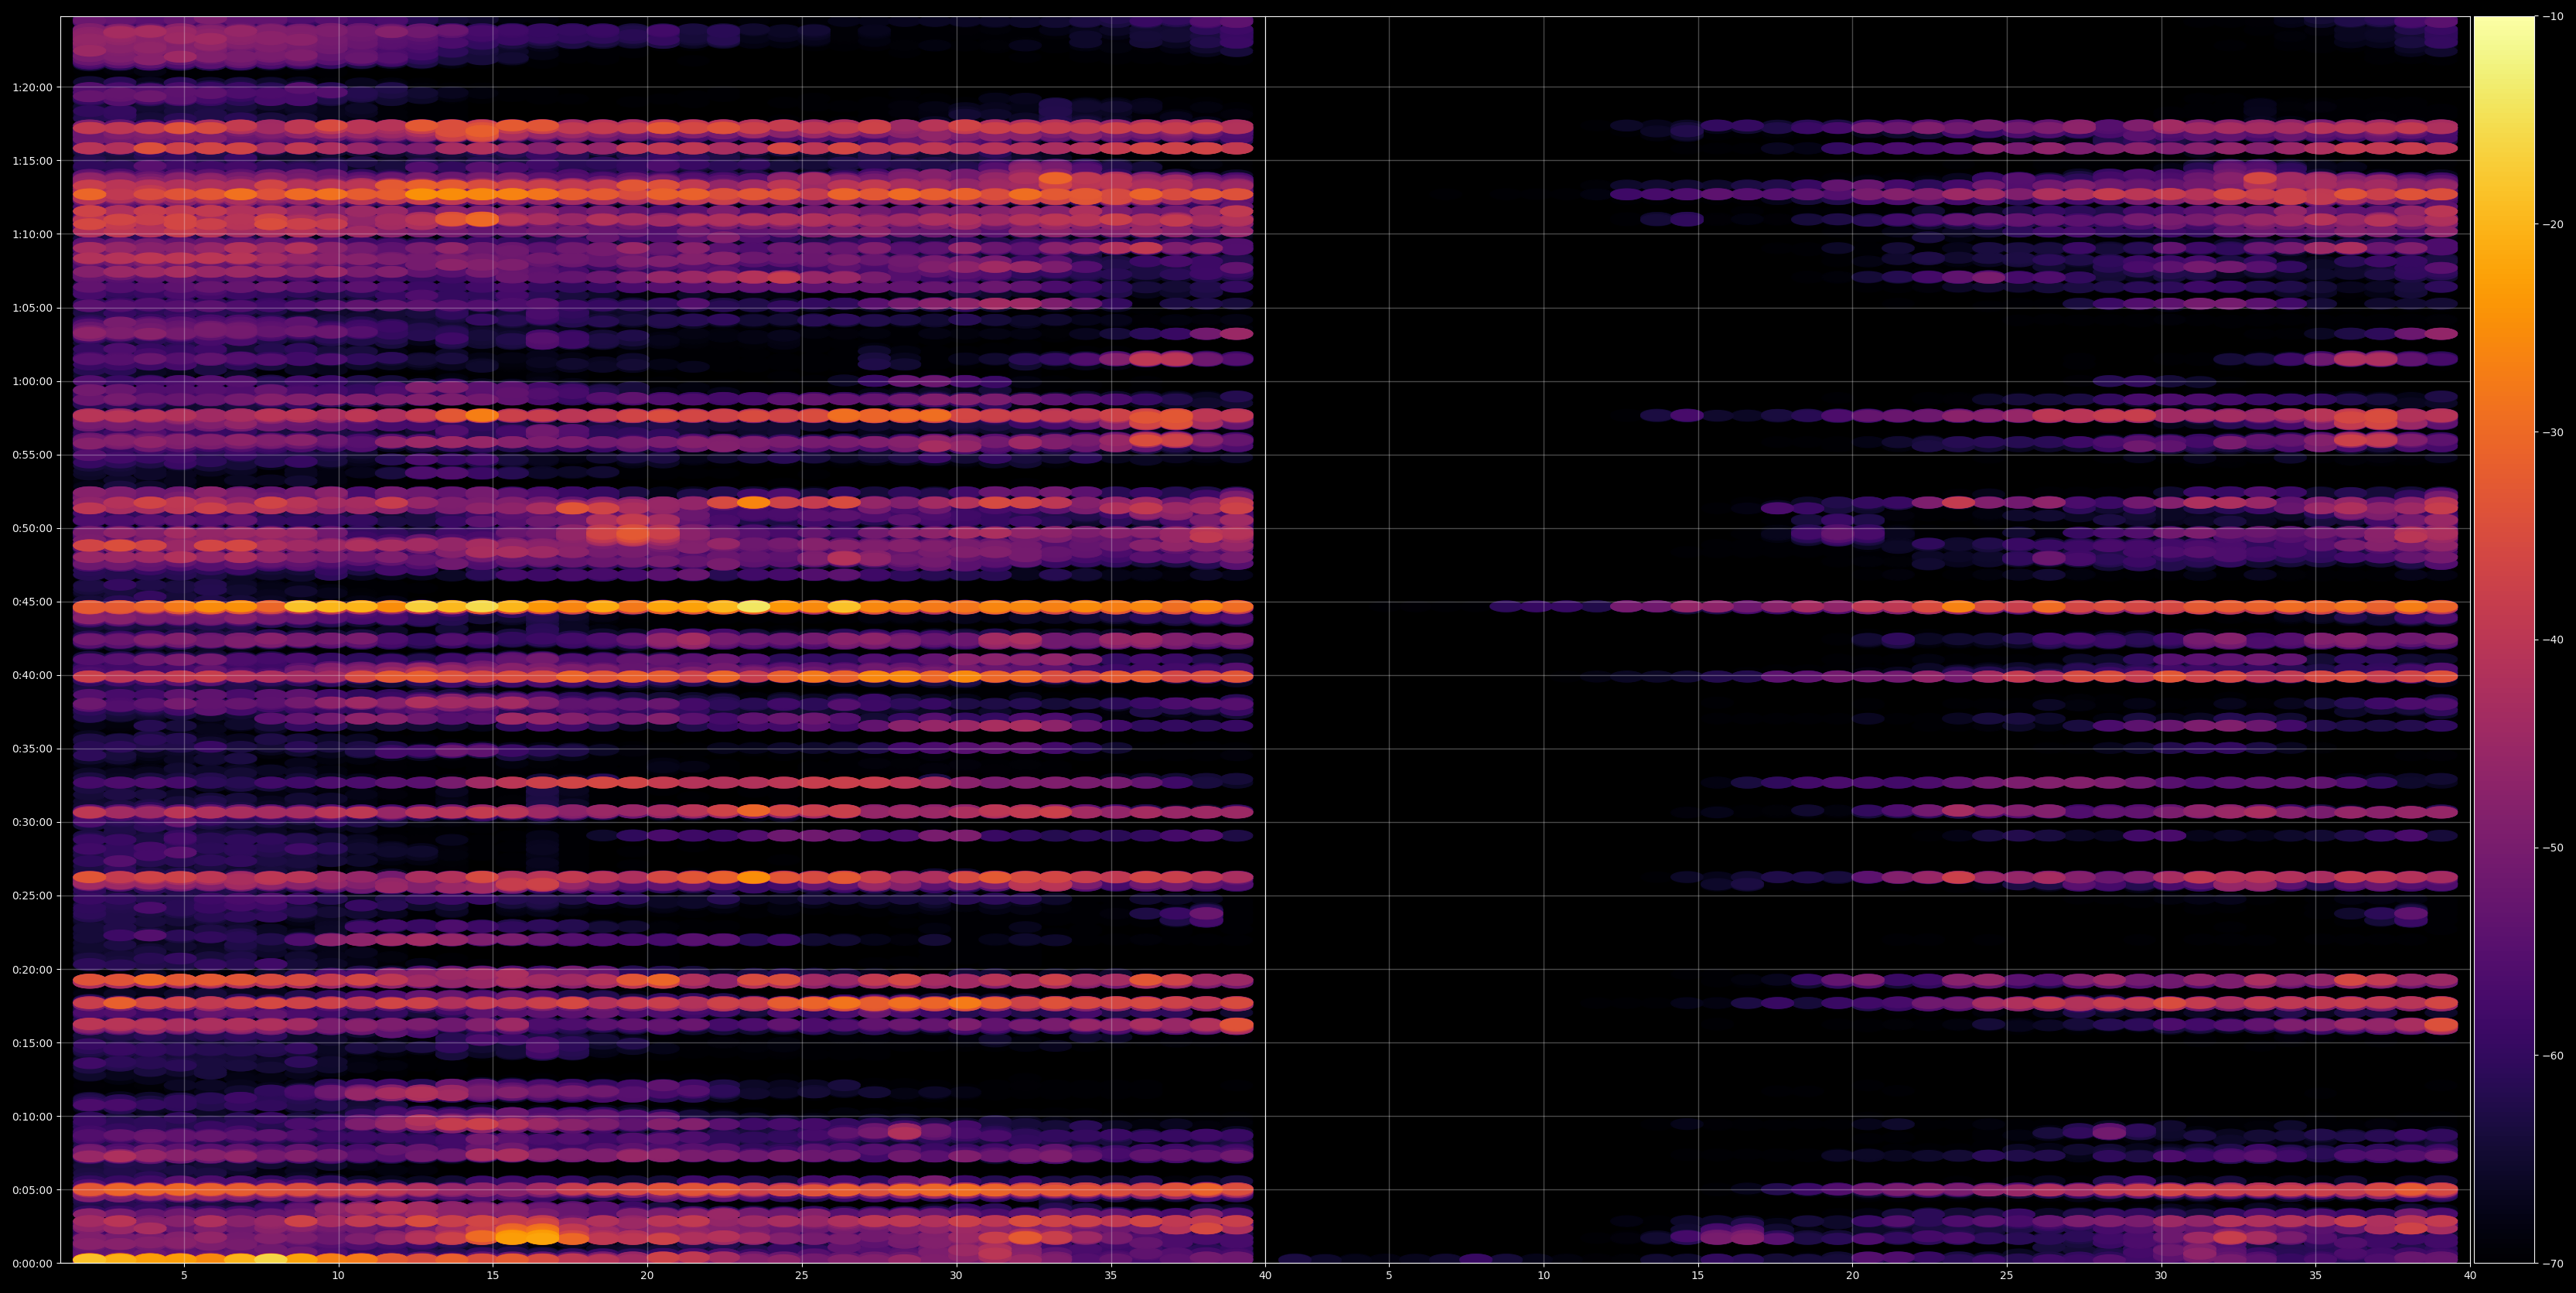This screenshot has height=1293, width=2576.
Task: Click x-axis tick 15 of the right subplot
Action: tap(1698, 1276)
